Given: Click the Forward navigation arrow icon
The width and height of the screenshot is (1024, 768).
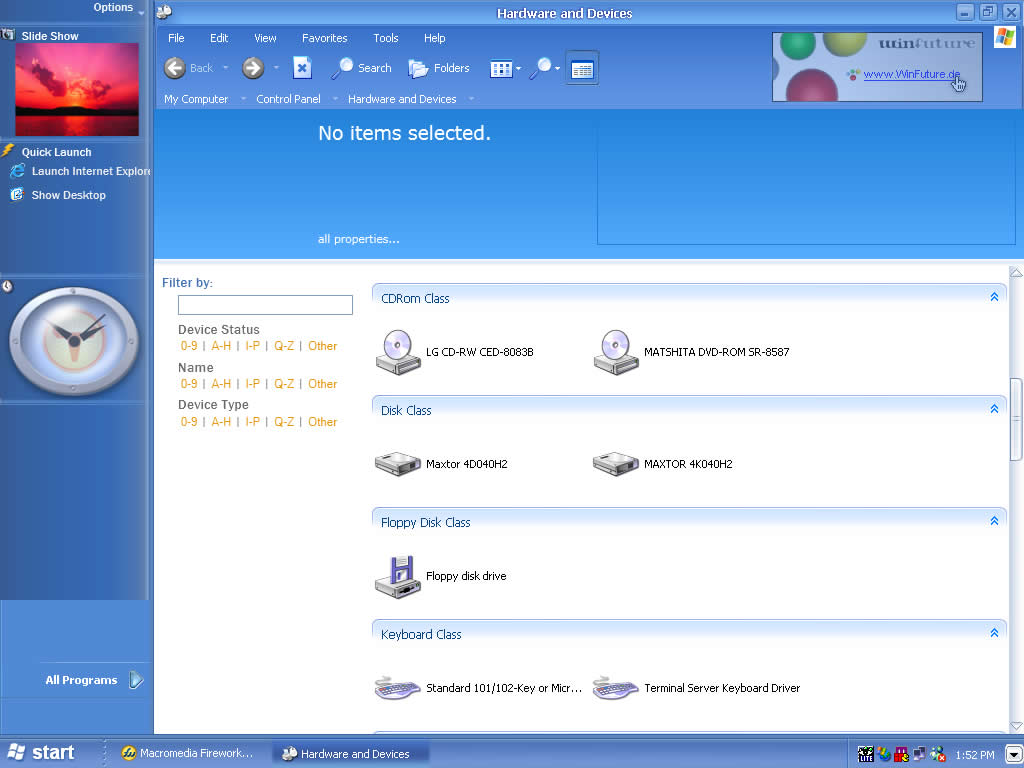Looking at the screenshot, I should coord(253,68).
